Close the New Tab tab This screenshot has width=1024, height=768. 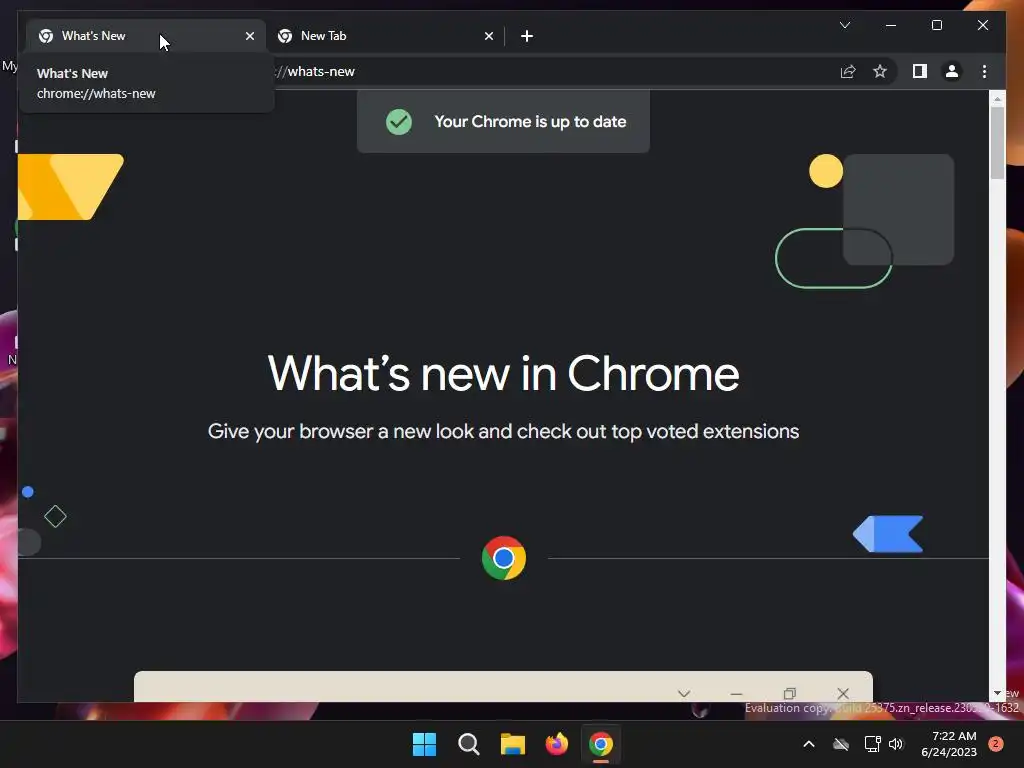(x=488, y=36)
